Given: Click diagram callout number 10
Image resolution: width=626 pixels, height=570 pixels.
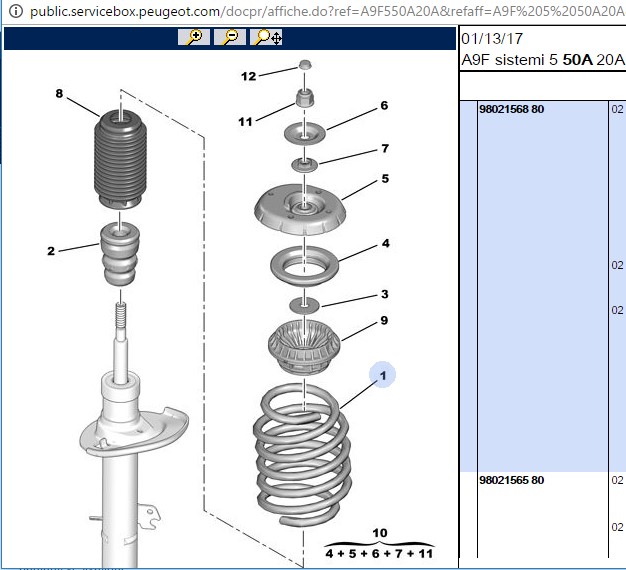Looking at the screenshot, I should [x=380, y=533].
